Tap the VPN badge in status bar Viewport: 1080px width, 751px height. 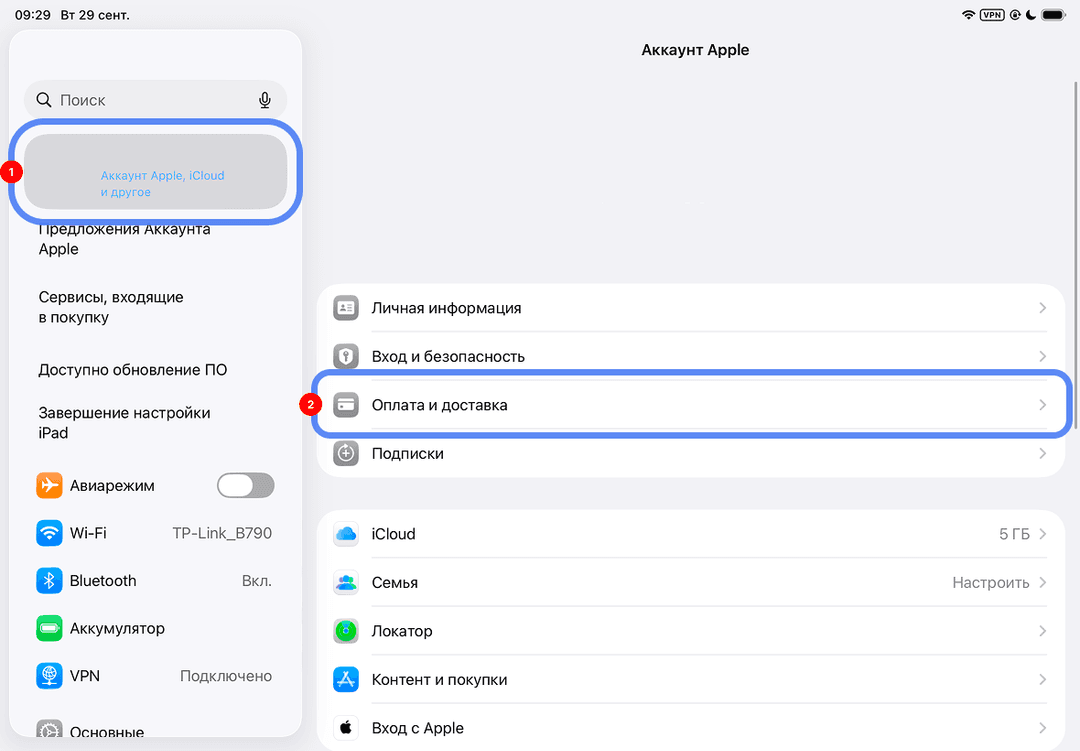click(992, 15)
